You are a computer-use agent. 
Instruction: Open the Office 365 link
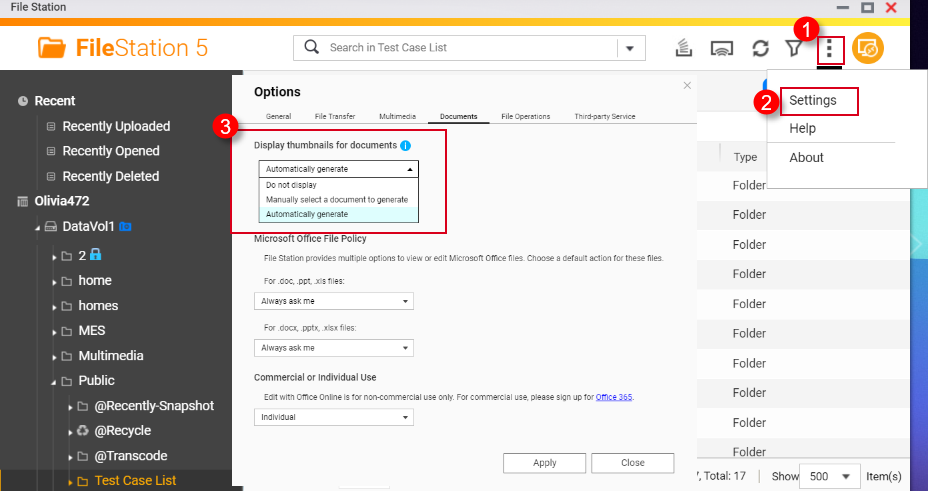click(614, 397)
